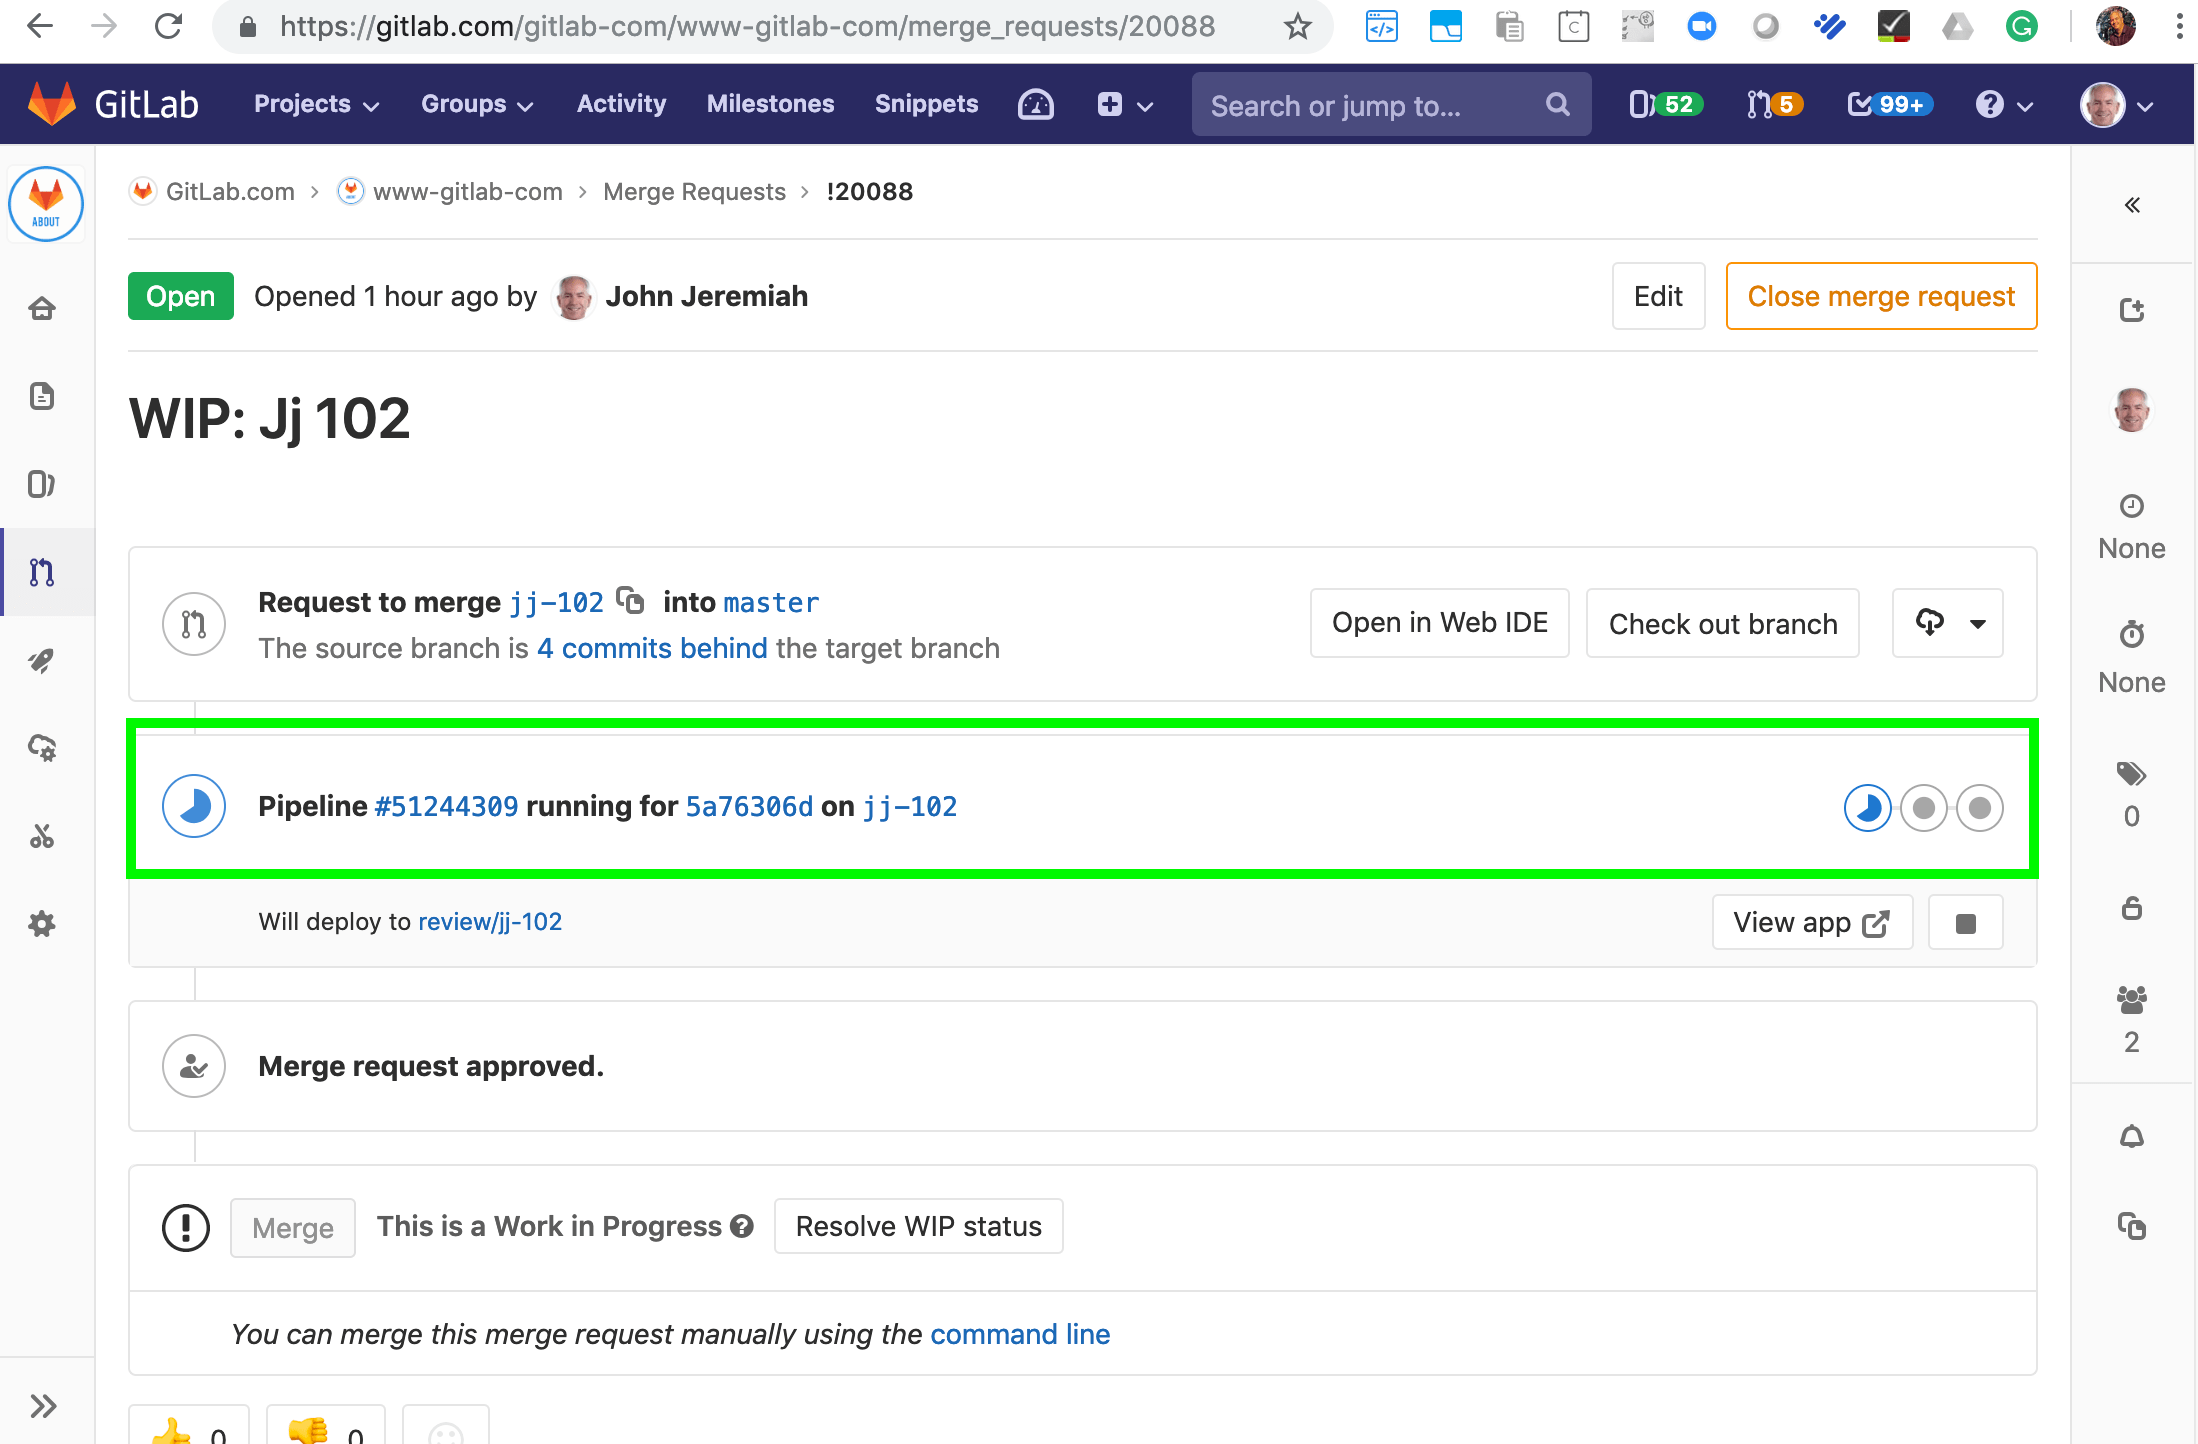The image size is (2198, 1444).
Task: Toggle notifications bell in right sidebar
Action: coord(2132,1136)
